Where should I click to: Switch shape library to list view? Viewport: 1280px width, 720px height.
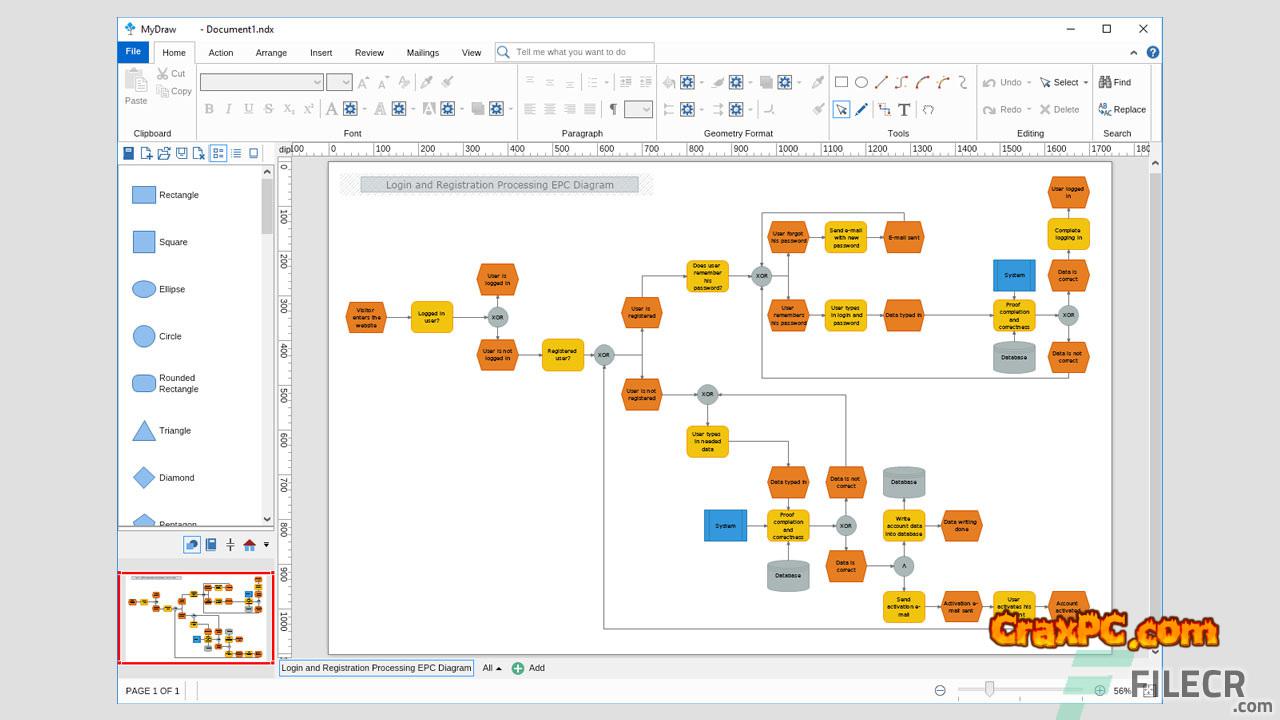[236, 153]
